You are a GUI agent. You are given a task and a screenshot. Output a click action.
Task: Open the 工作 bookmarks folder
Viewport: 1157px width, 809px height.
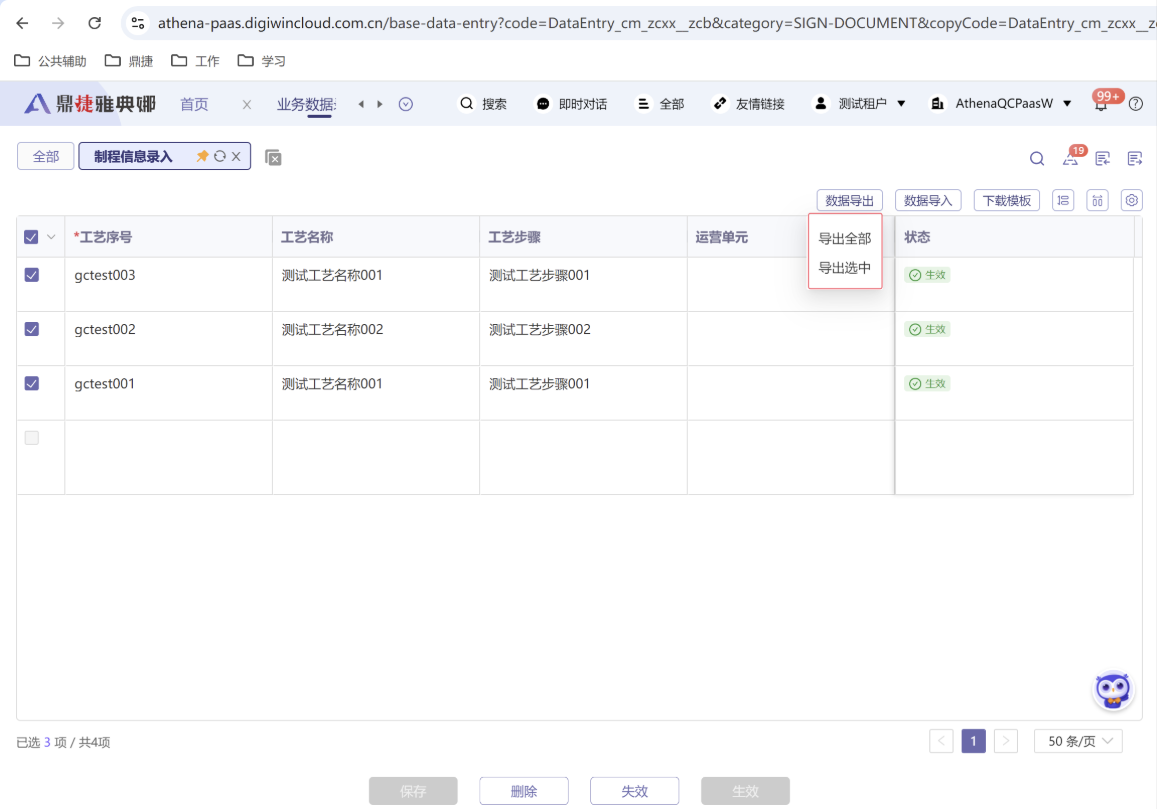coord(196,61)
